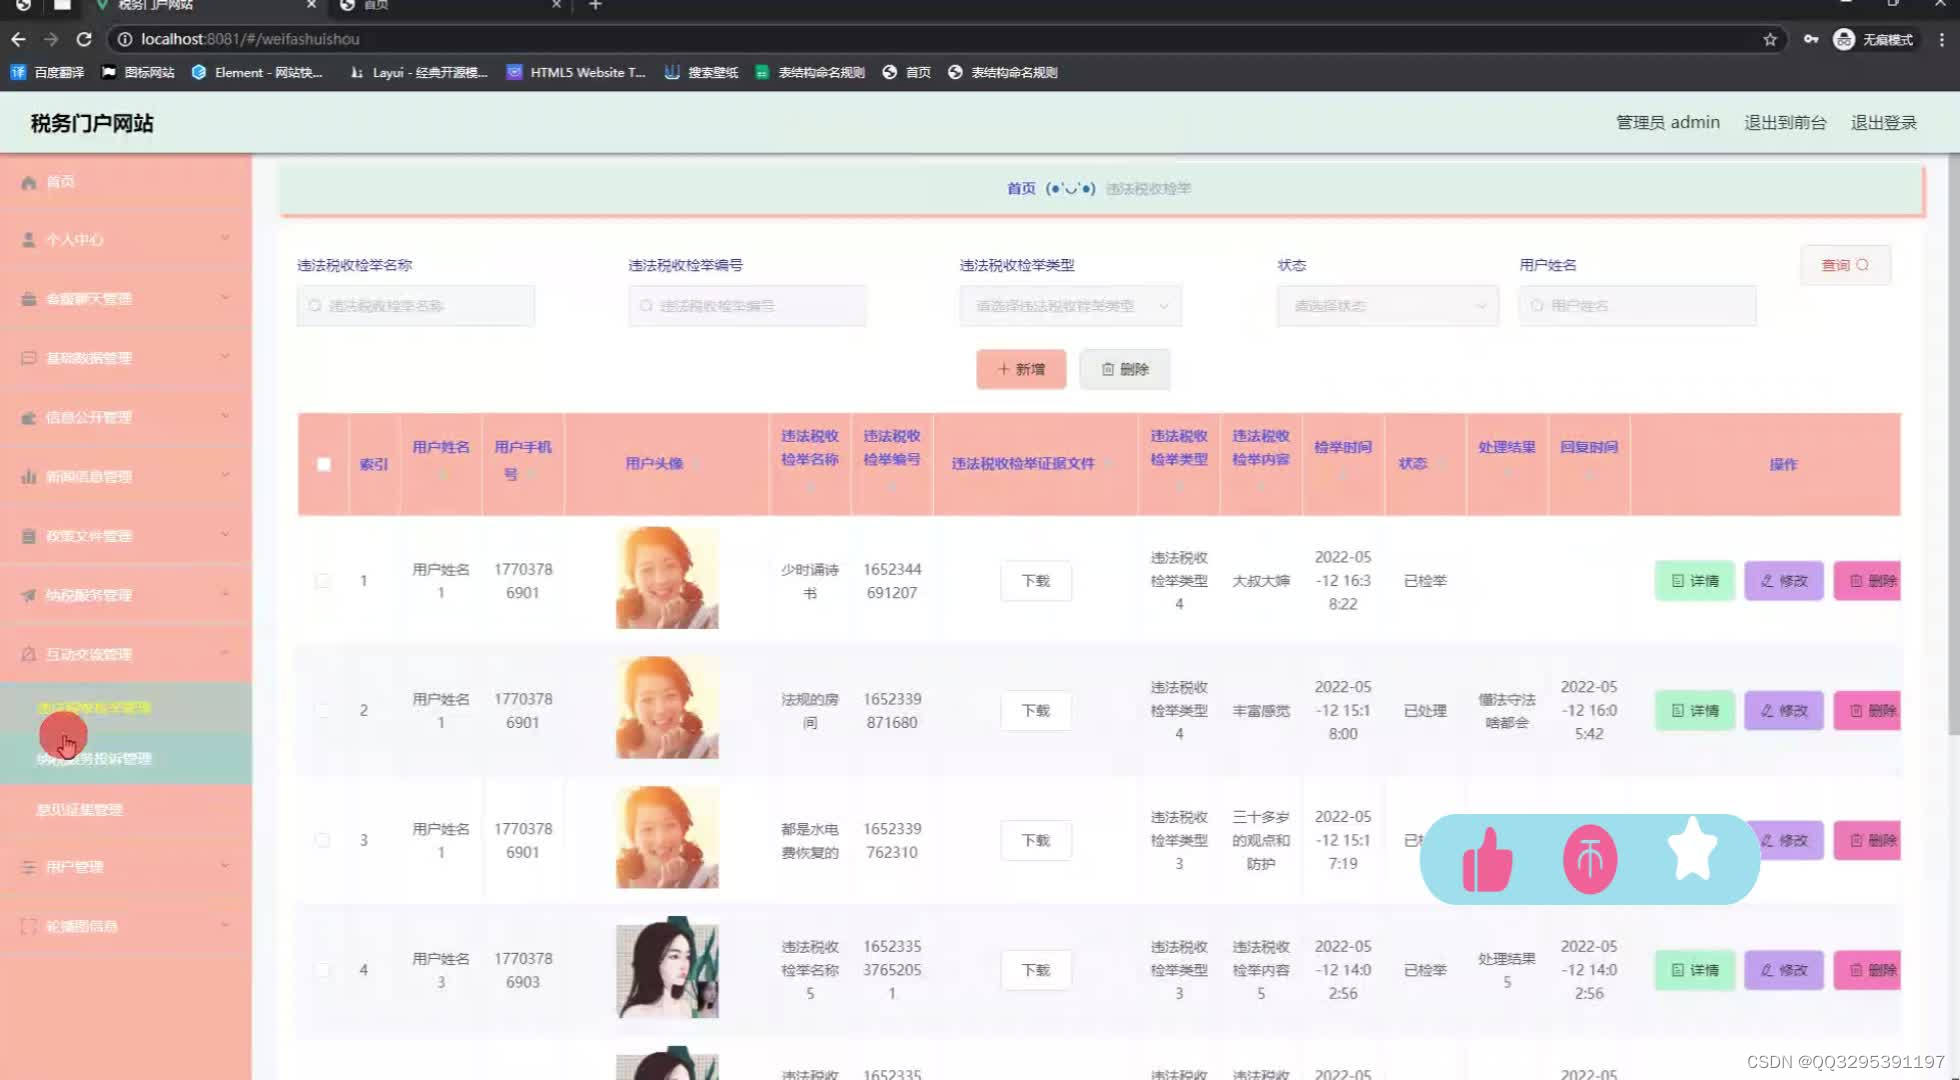Screen dimensions: 1960x1080
Task: Expand the 个人中心 sidebar menu arrow
Action: click(x=225, y=238)
